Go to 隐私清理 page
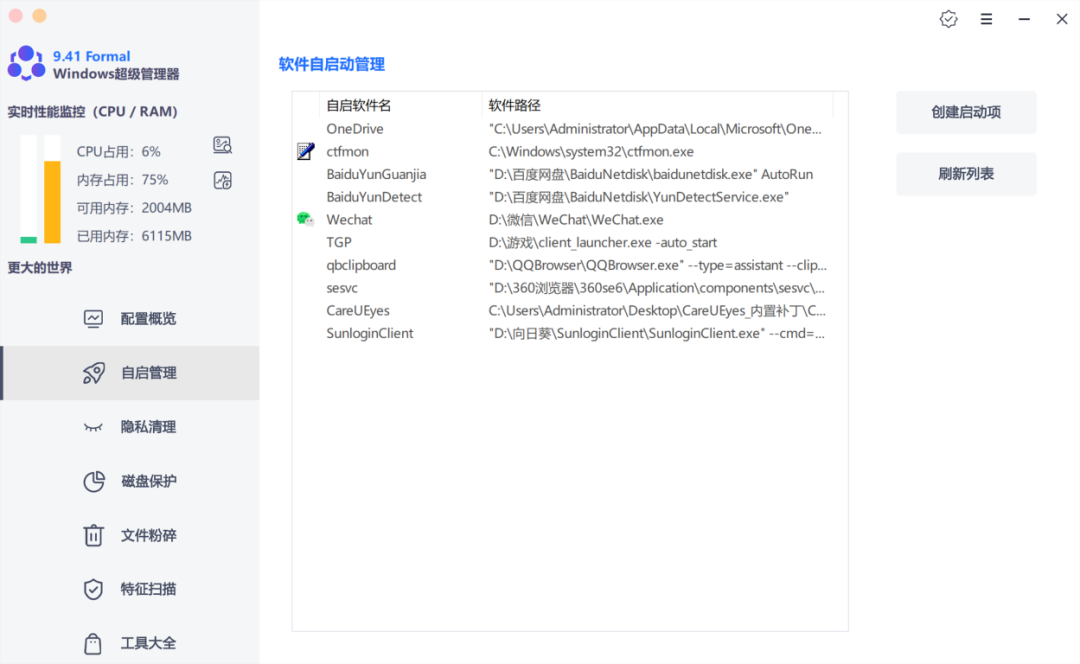The width and height of the screenshot is (1080, 664). coord(131,427)
